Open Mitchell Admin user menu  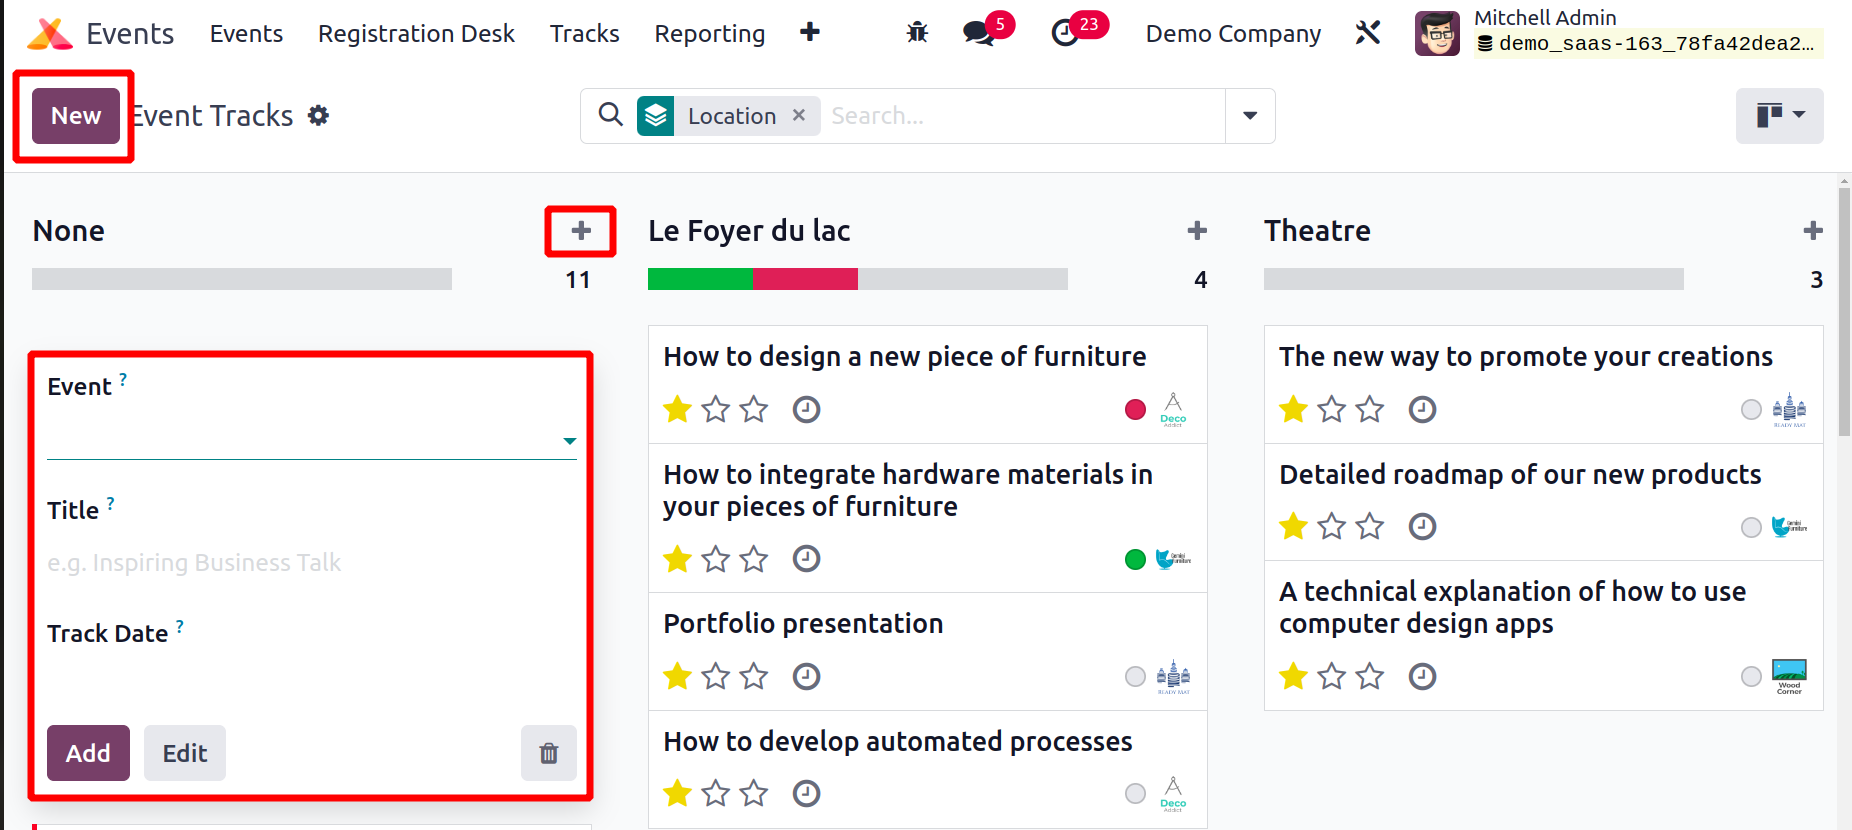tap(1619, 34)
